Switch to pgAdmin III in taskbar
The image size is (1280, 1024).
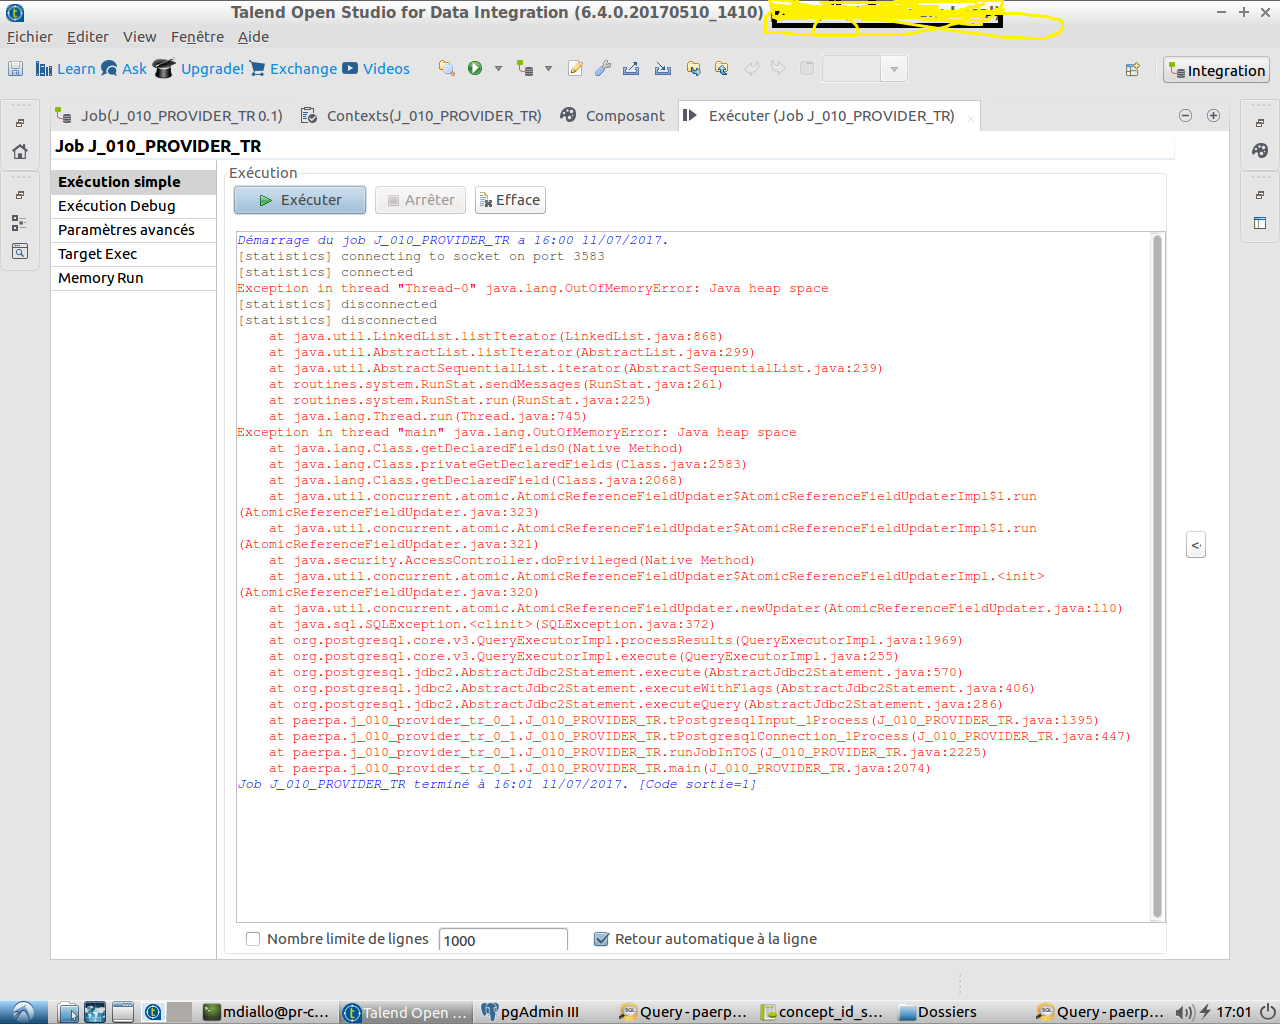pos(532,1012)
